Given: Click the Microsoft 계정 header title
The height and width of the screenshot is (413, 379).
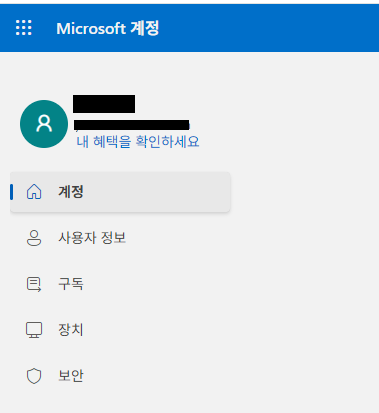Looking at the screenshot, I should point(108,28).
